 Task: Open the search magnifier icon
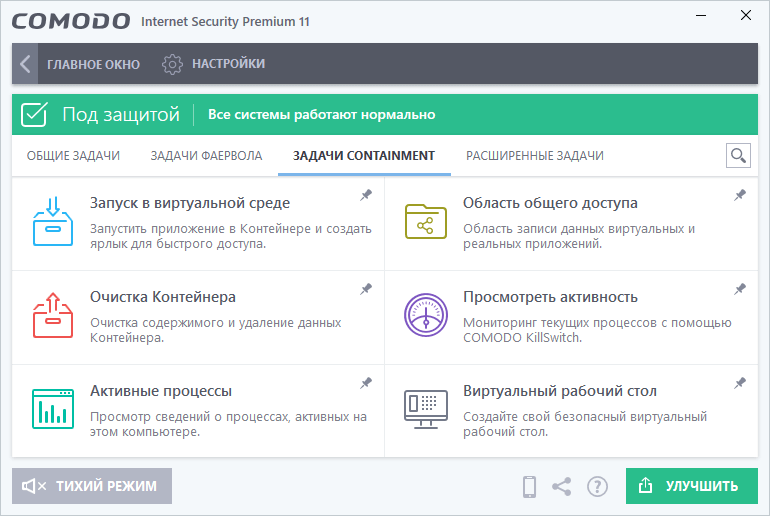(738, 156)
